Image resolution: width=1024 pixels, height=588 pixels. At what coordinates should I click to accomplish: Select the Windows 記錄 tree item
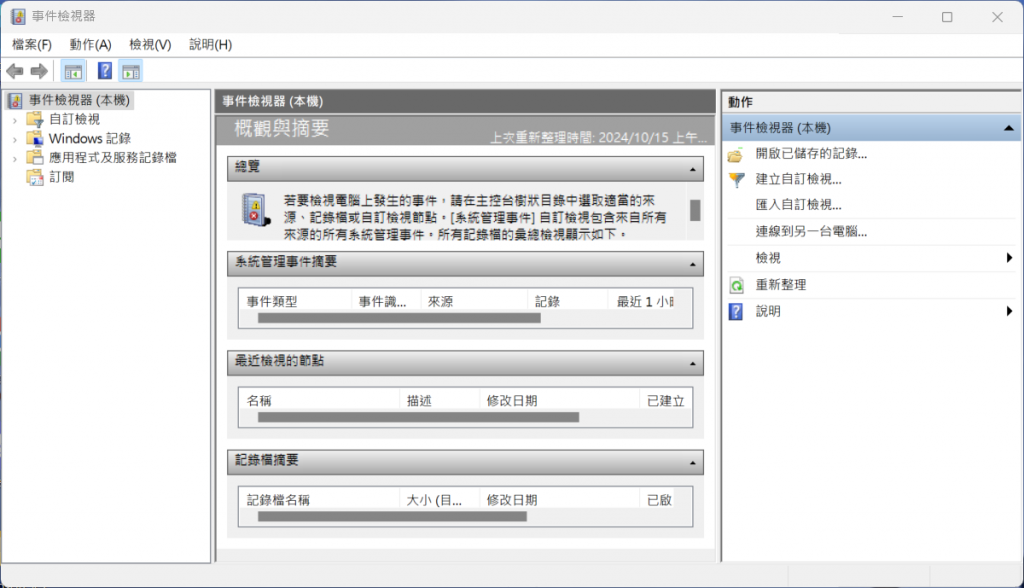click(x=89, y=139)
